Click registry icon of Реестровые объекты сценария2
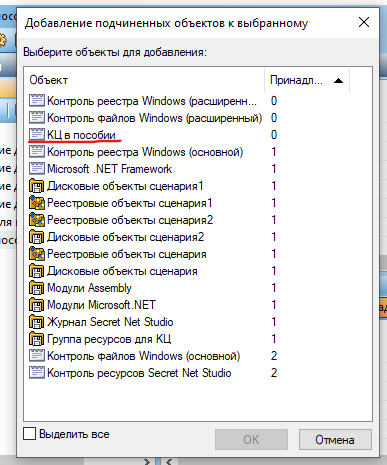This screenshot has width=387, height=465. (37, 220)
